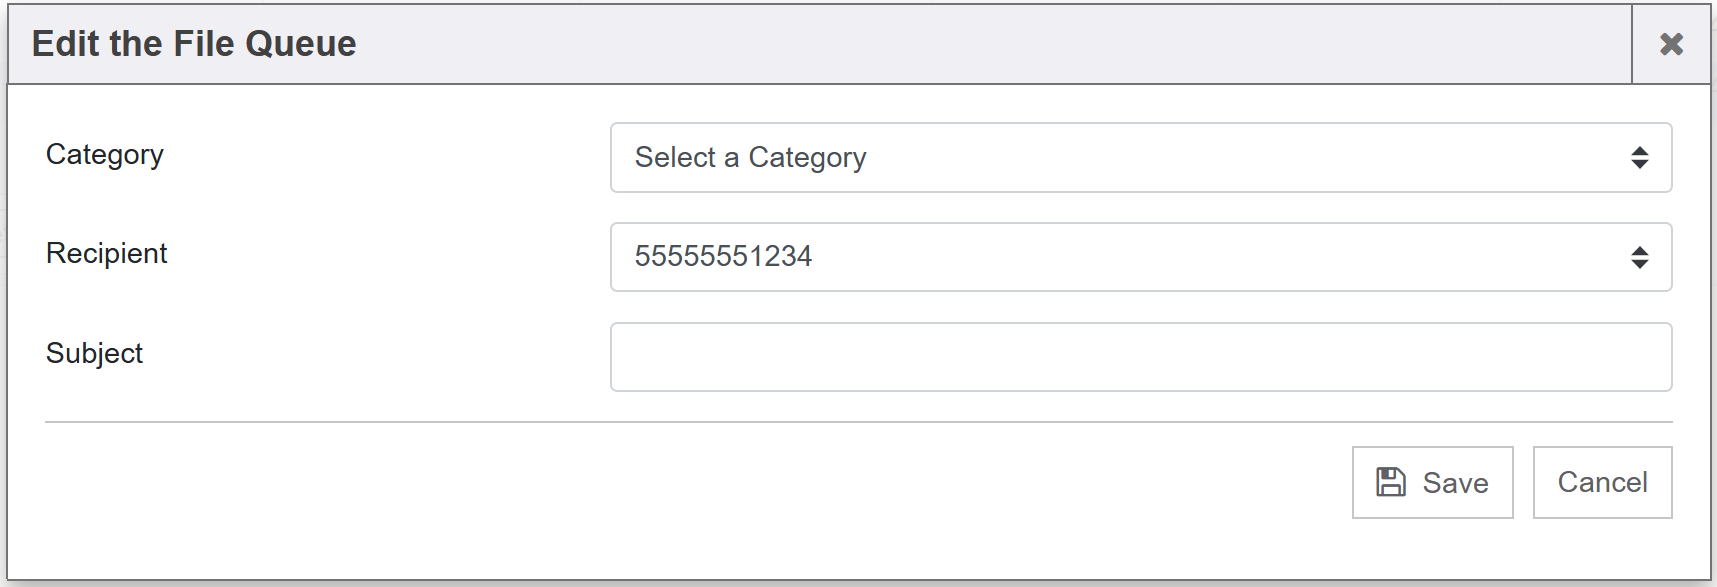Click the Category field's up-down arrow icon
1717x587 pixels.
[1639, 158]
